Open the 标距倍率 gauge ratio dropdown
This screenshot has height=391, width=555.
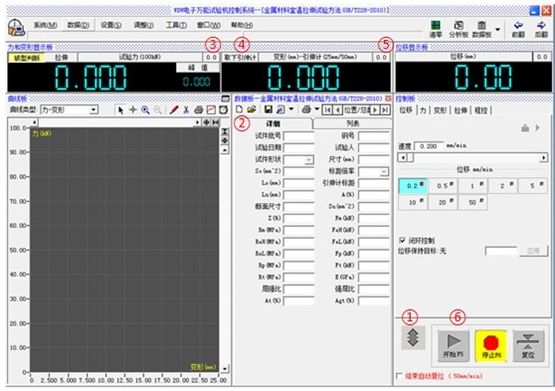click(384, 172)
